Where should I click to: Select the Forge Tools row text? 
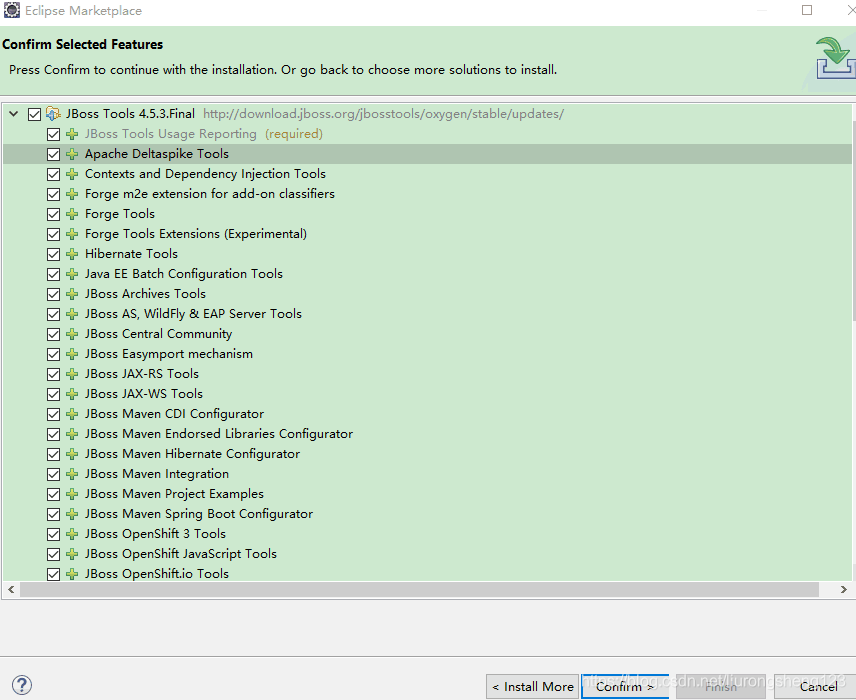click(x=120, y=214)
